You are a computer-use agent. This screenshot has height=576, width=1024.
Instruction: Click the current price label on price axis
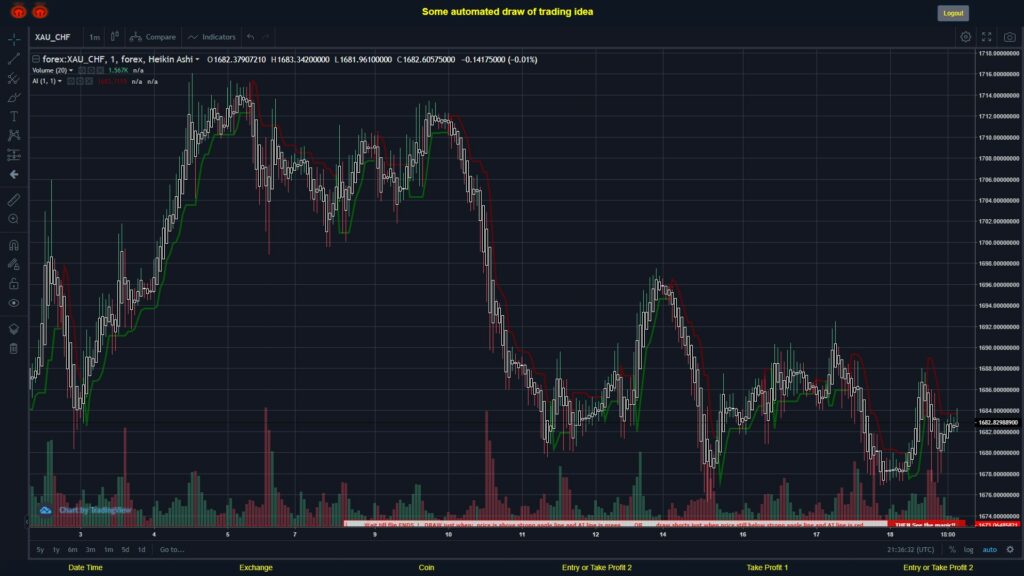click(x=997, y=423)
